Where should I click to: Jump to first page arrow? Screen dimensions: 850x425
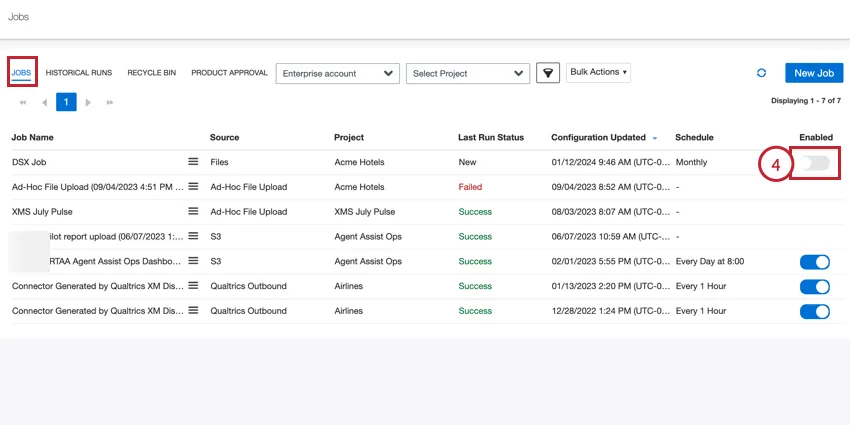tap(22, 102)
